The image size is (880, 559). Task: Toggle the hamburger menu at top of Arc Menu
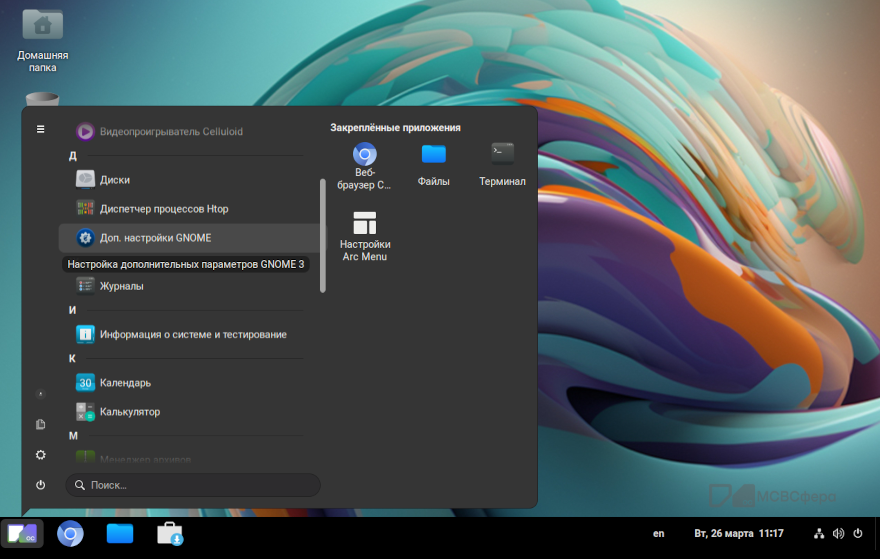click(x=41, y=129)
